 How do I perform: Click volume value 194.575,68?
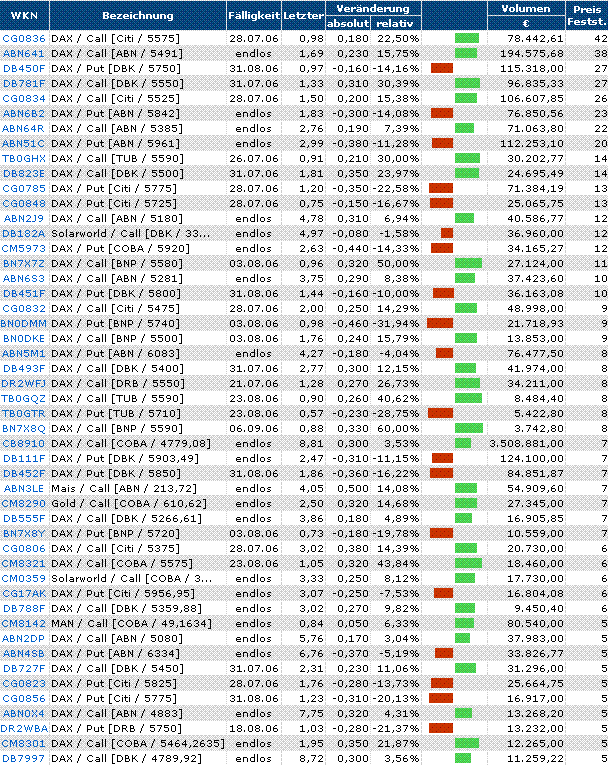(x=532, y=54)
